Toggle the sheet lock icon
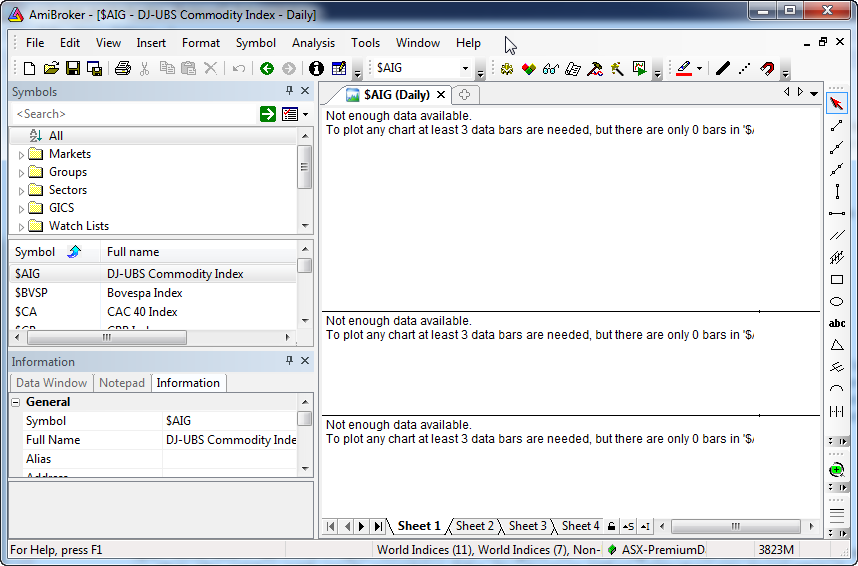The width and height of the screenshot is (858, 566). point(611,526)
